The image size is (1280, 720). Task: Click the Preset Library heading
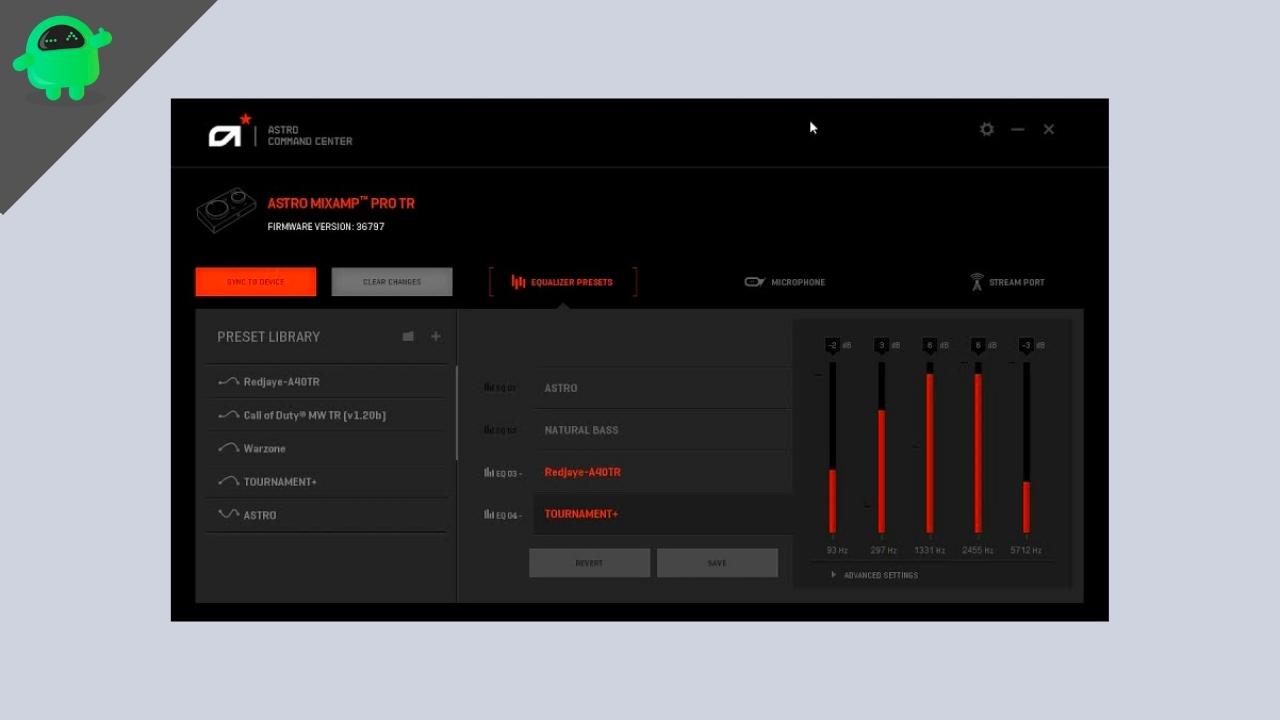click(x=269, y=337)
